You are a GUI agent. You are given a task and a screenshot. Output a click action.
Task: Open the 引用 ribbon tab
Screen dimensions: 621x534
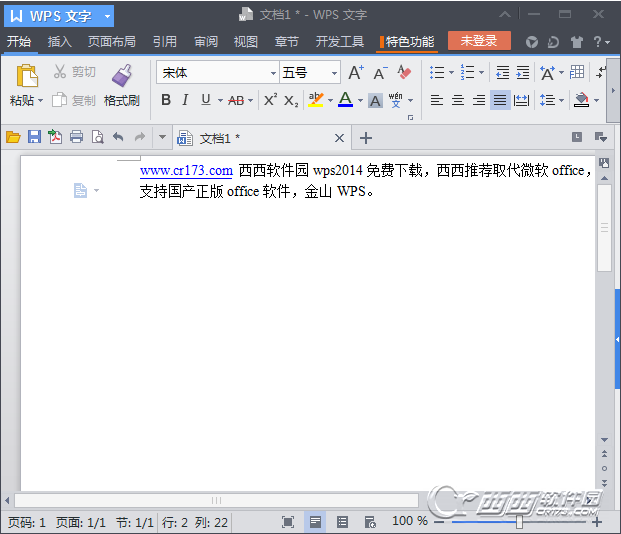(x=165, y=42)
